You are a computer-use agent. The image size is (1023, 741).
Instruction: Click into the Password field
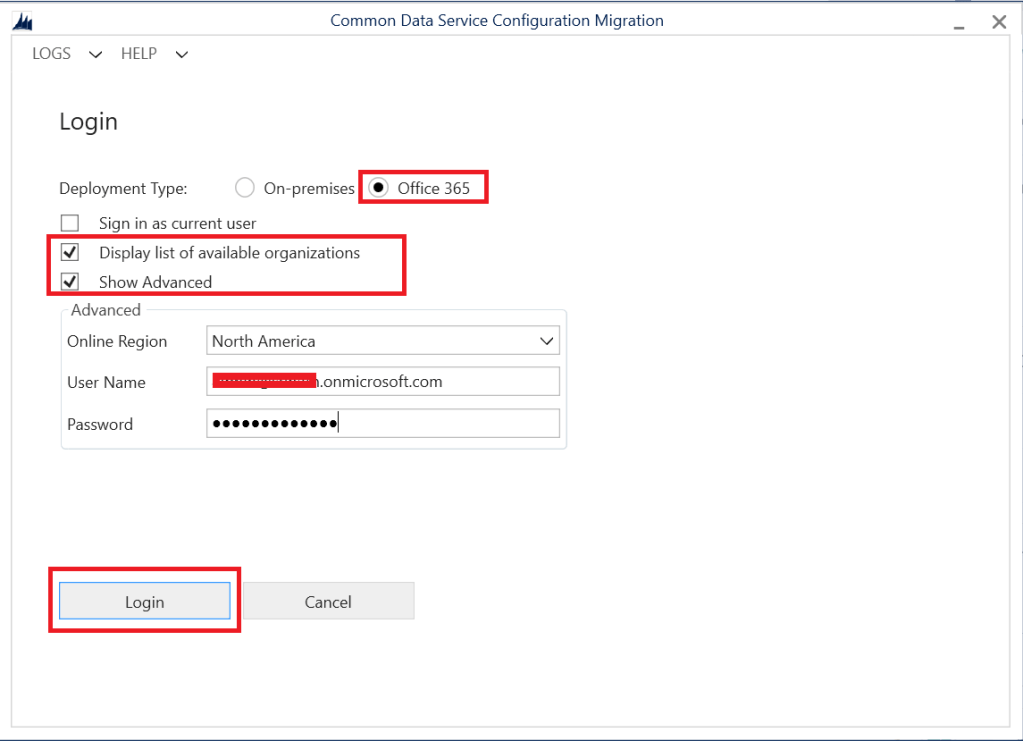(382, 424)
